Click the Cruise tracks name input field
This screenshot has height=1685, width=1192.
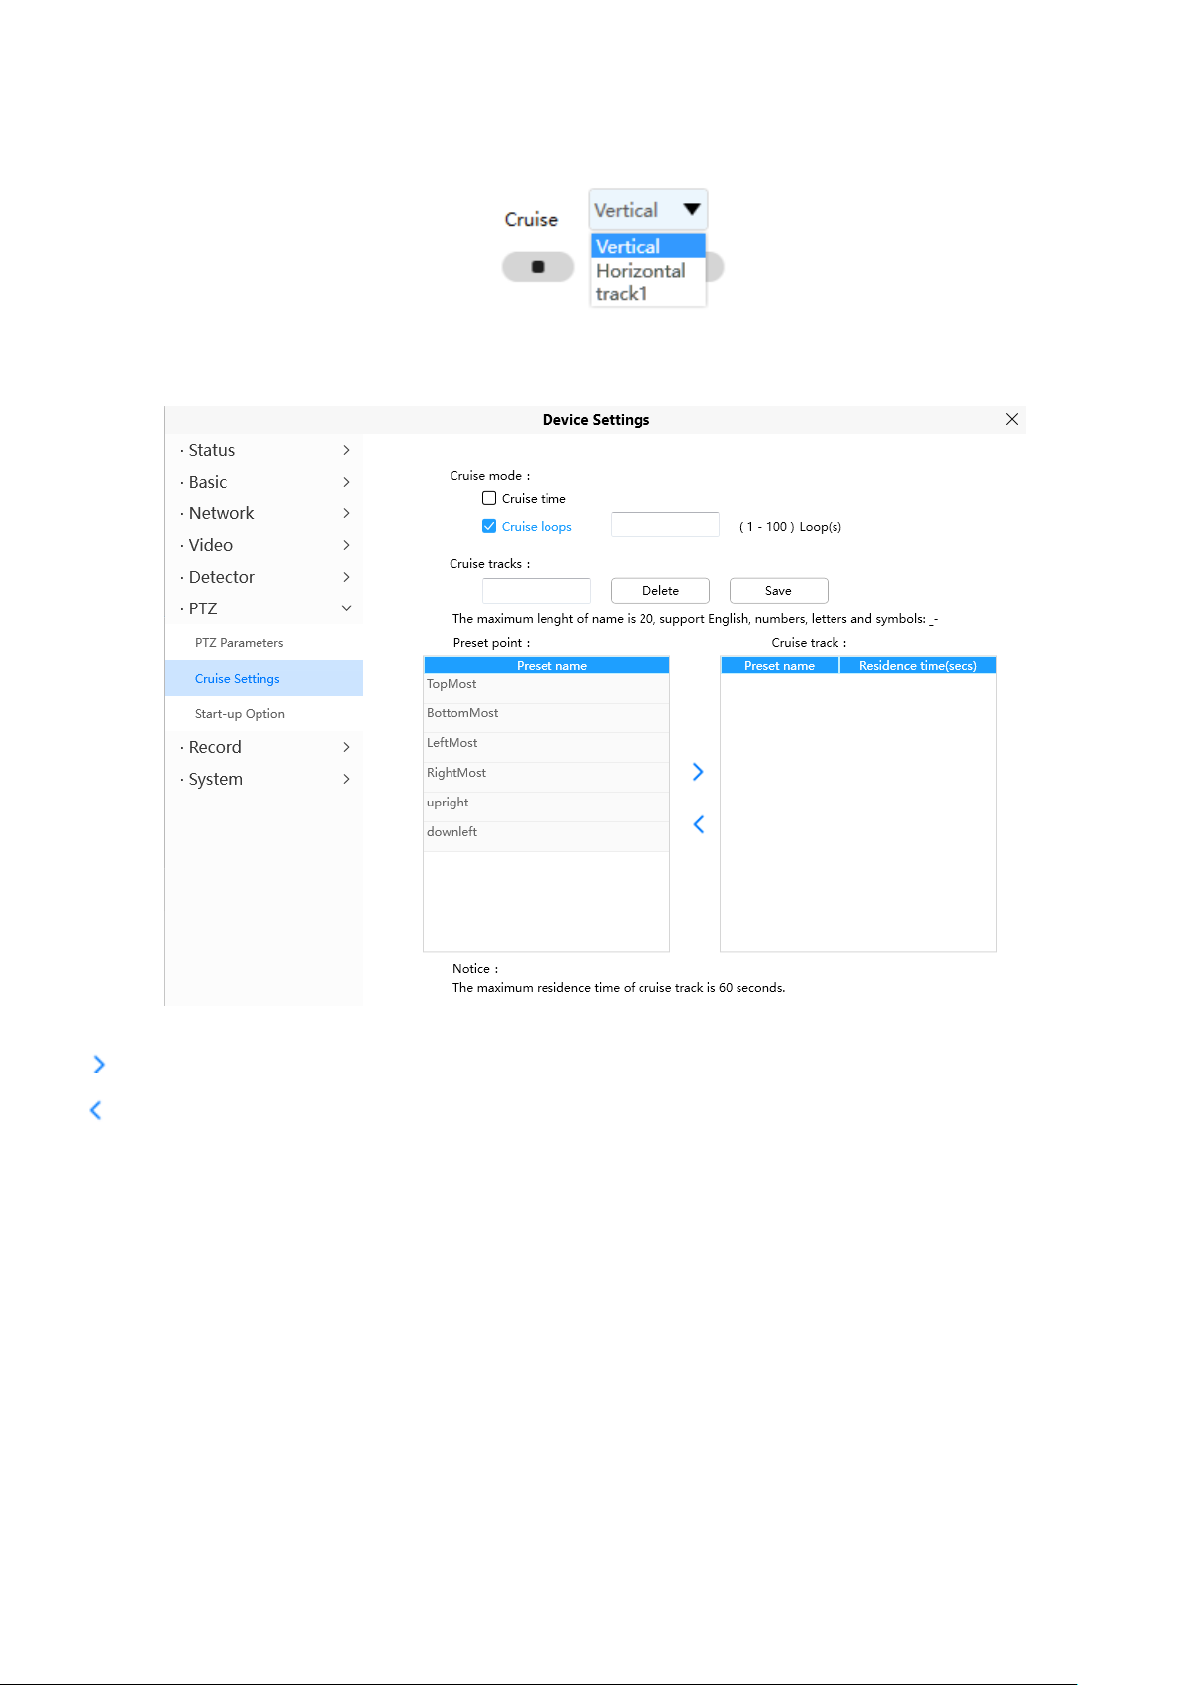536,590
